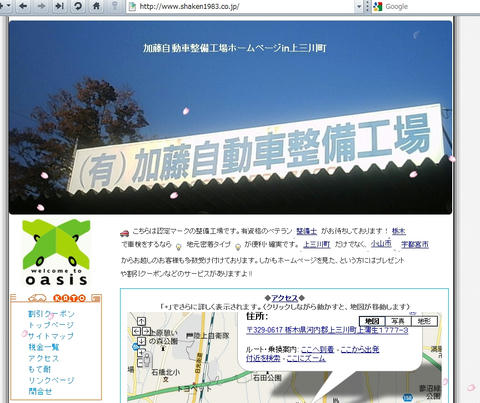The image size is (480, 403).
Task: Click the 上三川町 link
Action: 317,244
